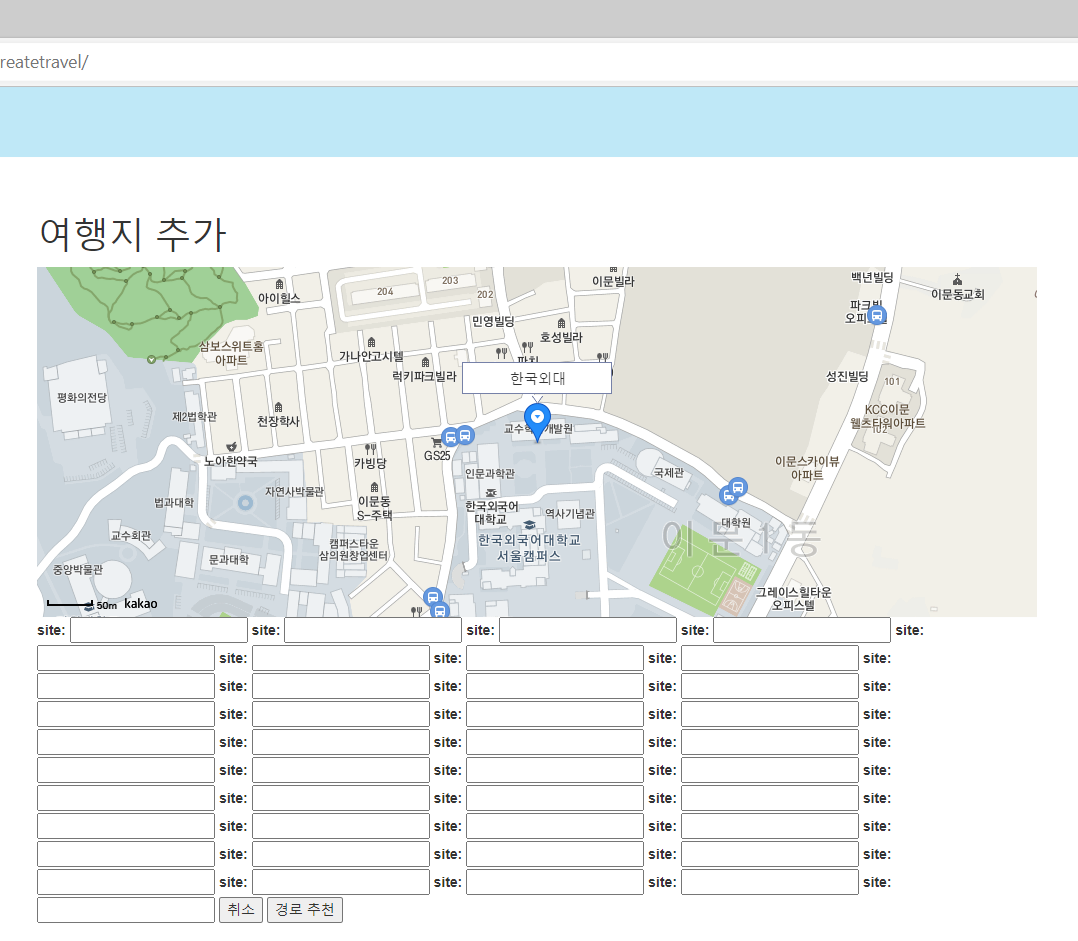Click the 노아한약국 pharmacy mortar icon
Image resolution: width=1078 pixels, height=941 pixels.
tap(232, 447)
